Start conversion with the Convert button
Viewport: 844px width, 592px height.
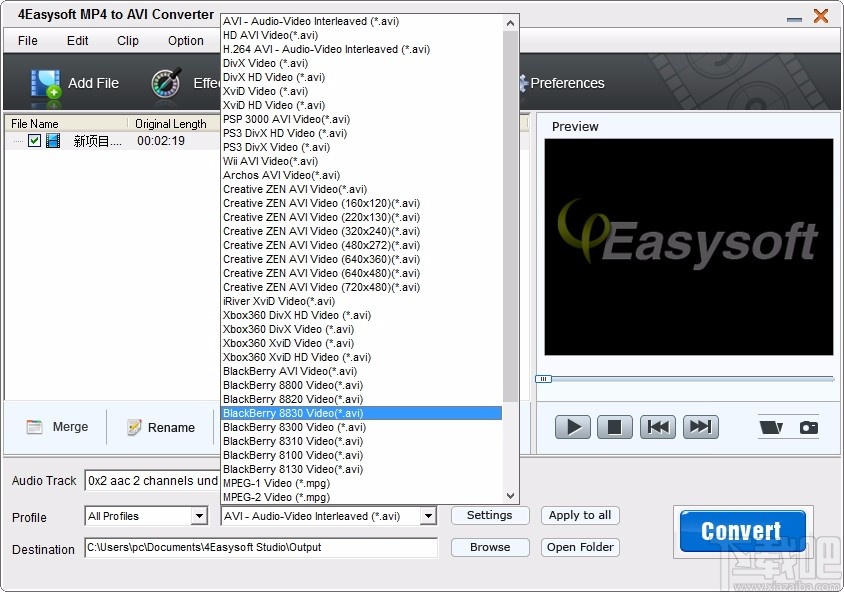[741, 531]
